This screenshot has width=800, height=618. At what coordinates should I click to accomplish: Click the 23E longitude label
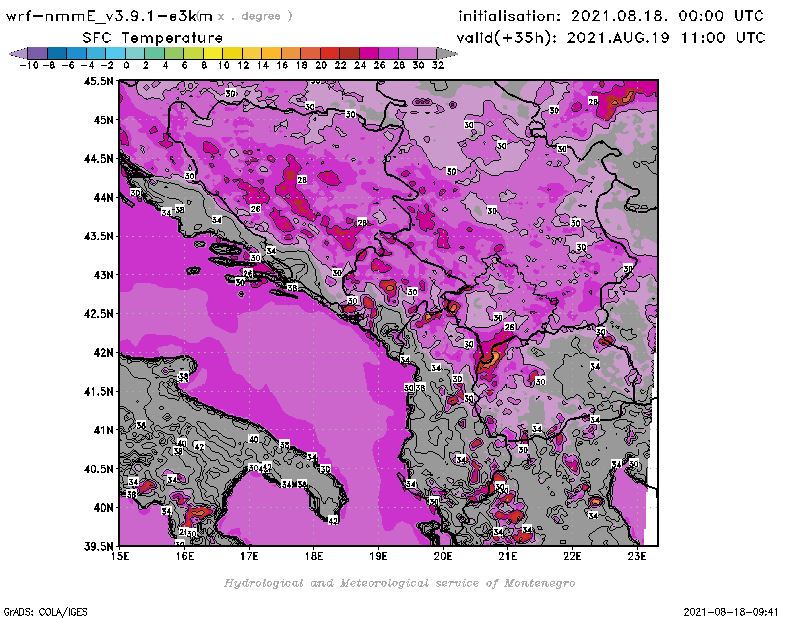[x=637, y=556]
